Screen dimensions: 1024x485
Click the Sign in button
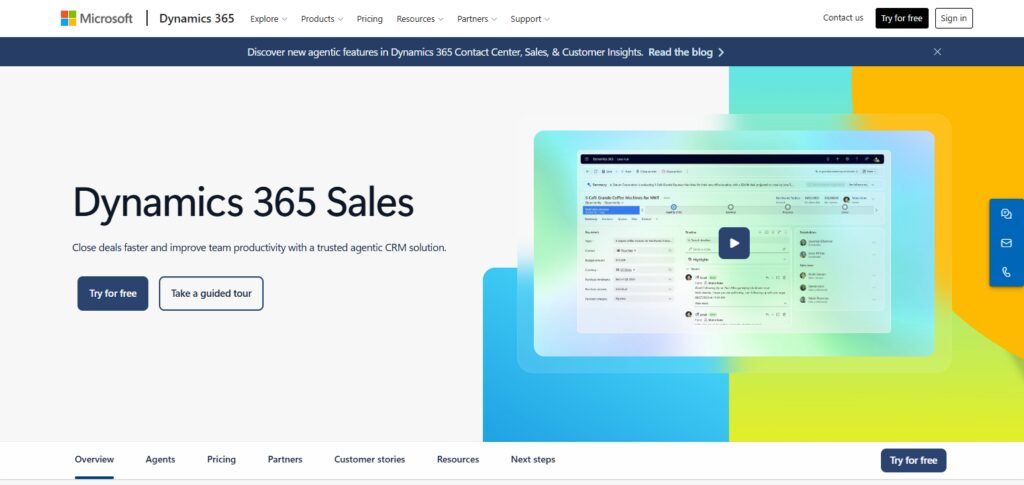(953, 18)
